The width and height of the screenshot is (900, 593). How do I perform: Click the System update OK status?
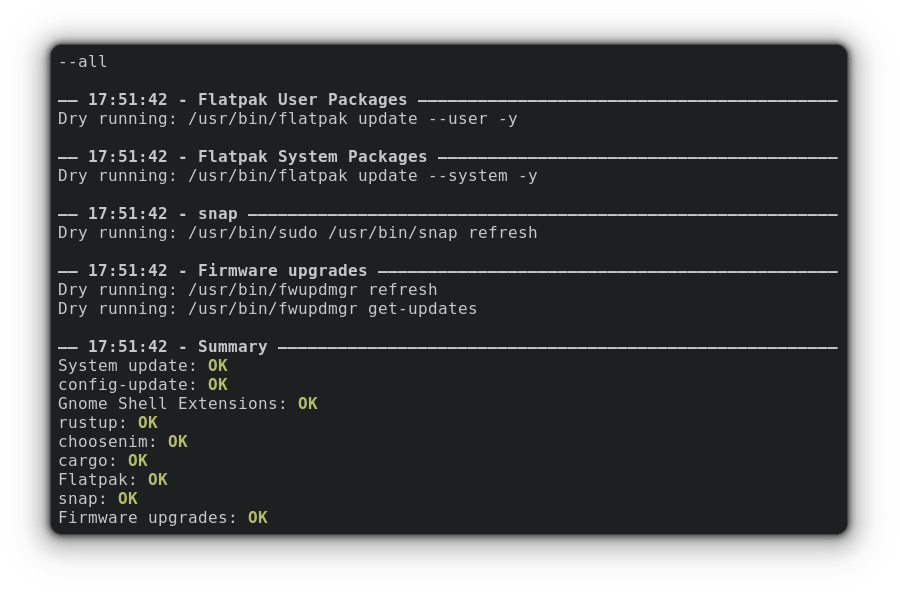click(218, 366)
